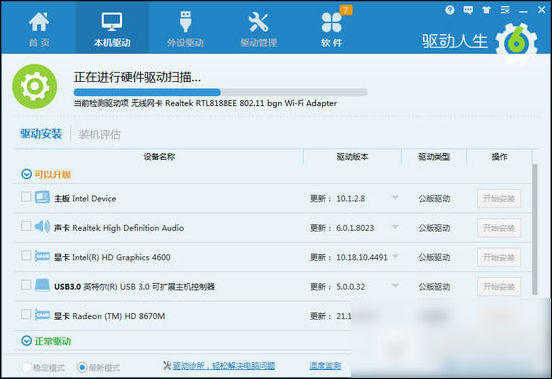Viewport: 552px width, 379px height.
Task: Click 公版驱动 in the Intel Device row
Action: tap(434, 198)
